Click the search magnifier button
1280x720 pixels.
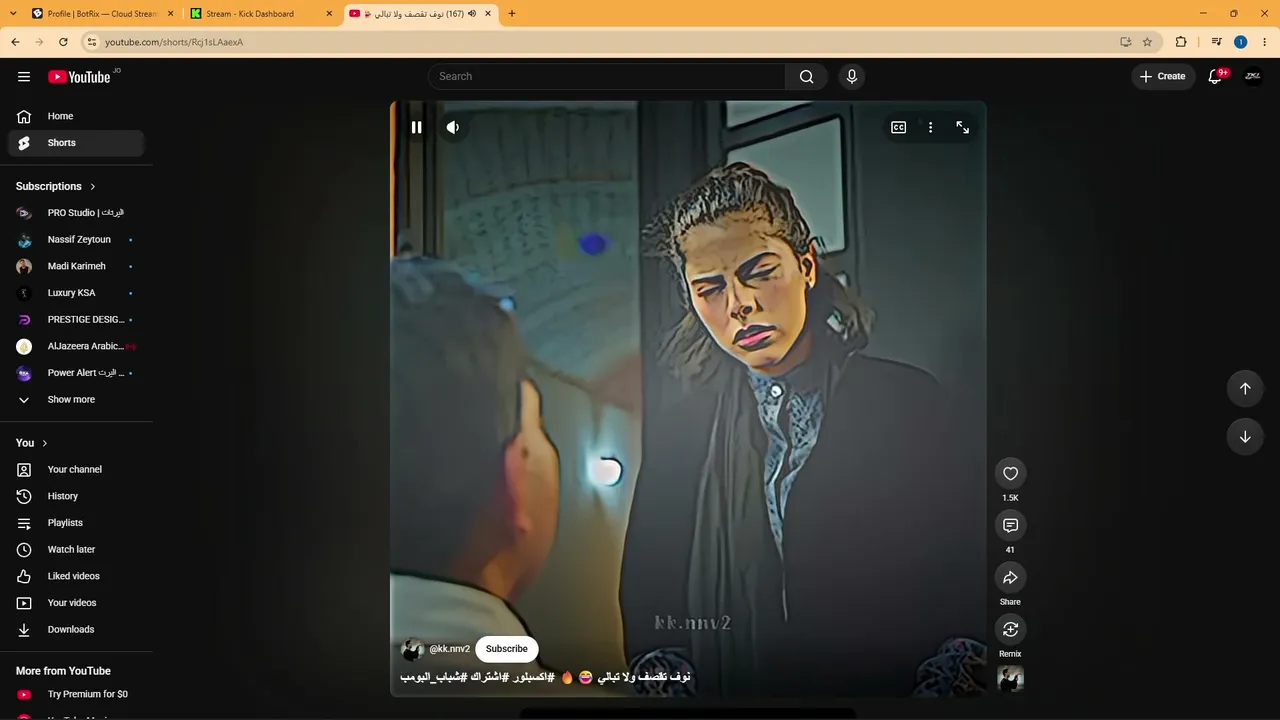coord(807,77)
